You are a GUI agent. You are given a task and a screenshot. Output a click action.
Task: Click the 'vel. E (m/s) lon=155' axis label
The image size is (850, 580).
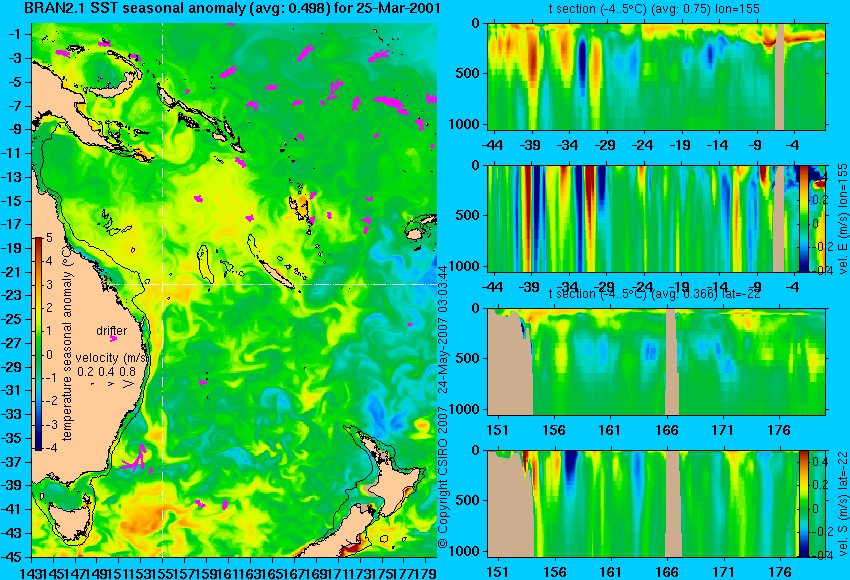843,218
